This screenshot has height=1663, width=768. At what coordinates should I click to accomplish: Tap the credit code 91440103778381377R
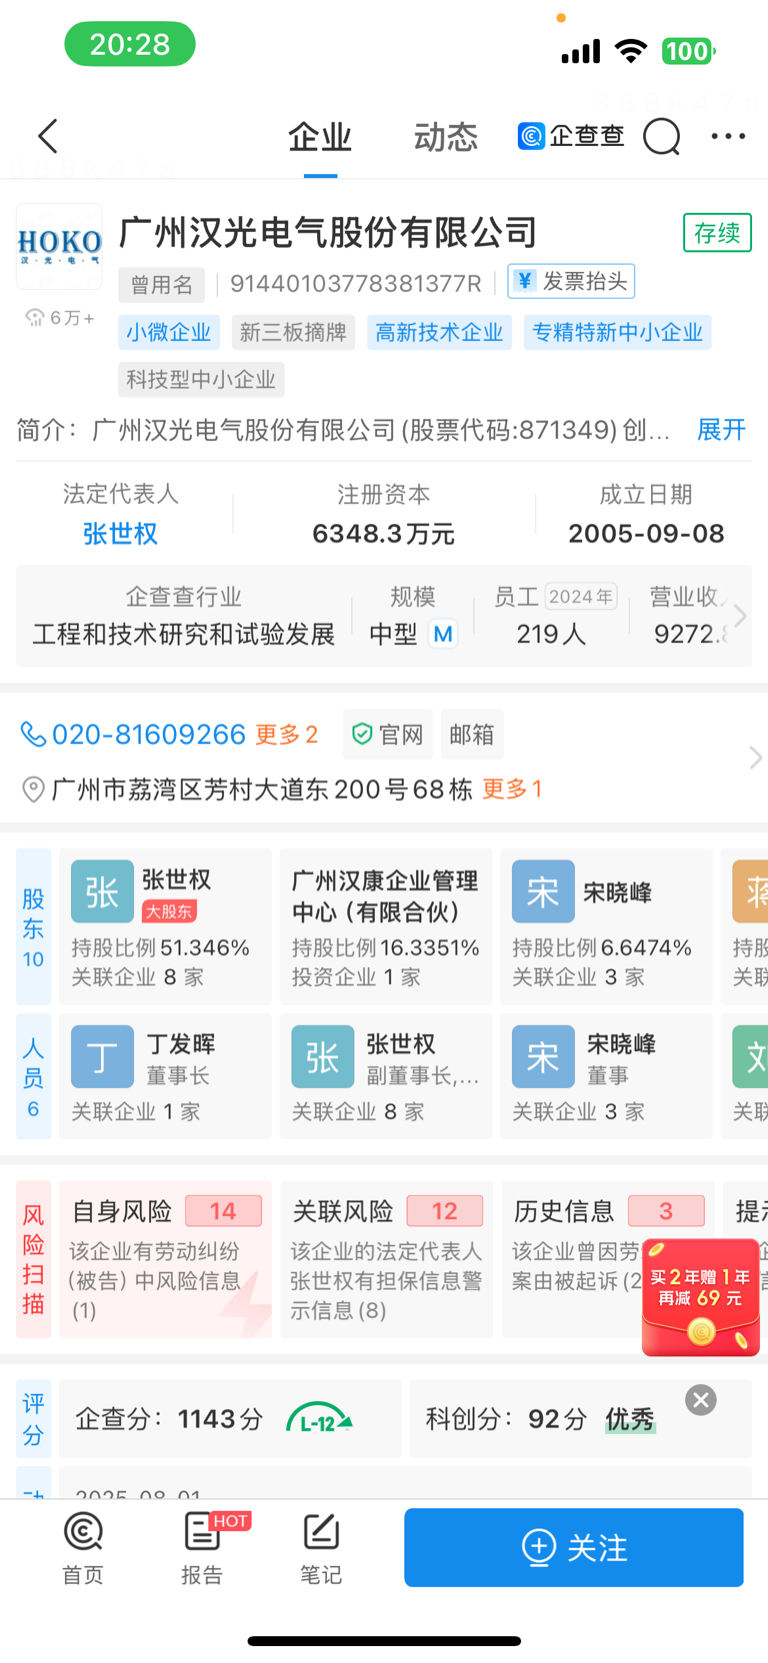(356, 284)
